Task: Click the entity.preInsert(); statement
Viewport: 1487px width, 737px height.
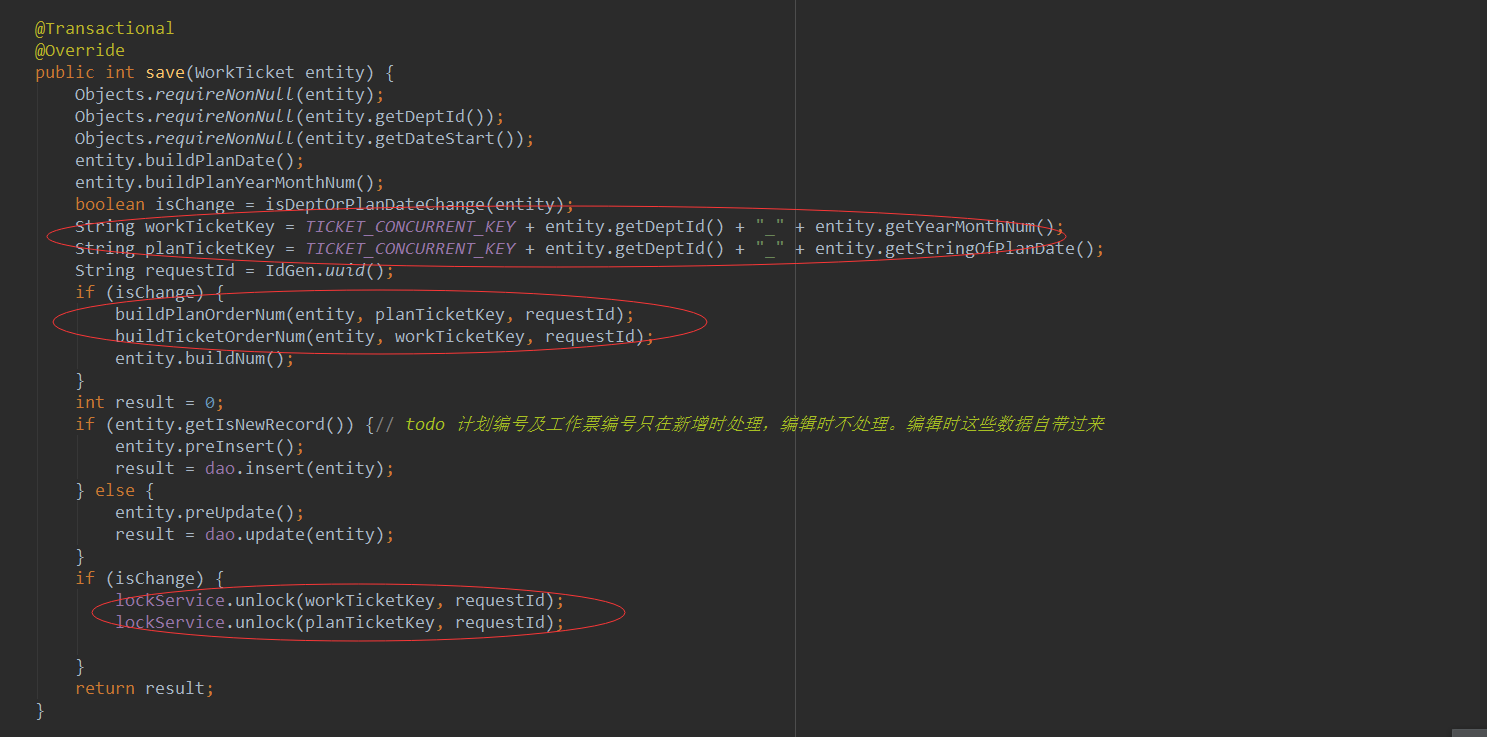Action: 210,446
